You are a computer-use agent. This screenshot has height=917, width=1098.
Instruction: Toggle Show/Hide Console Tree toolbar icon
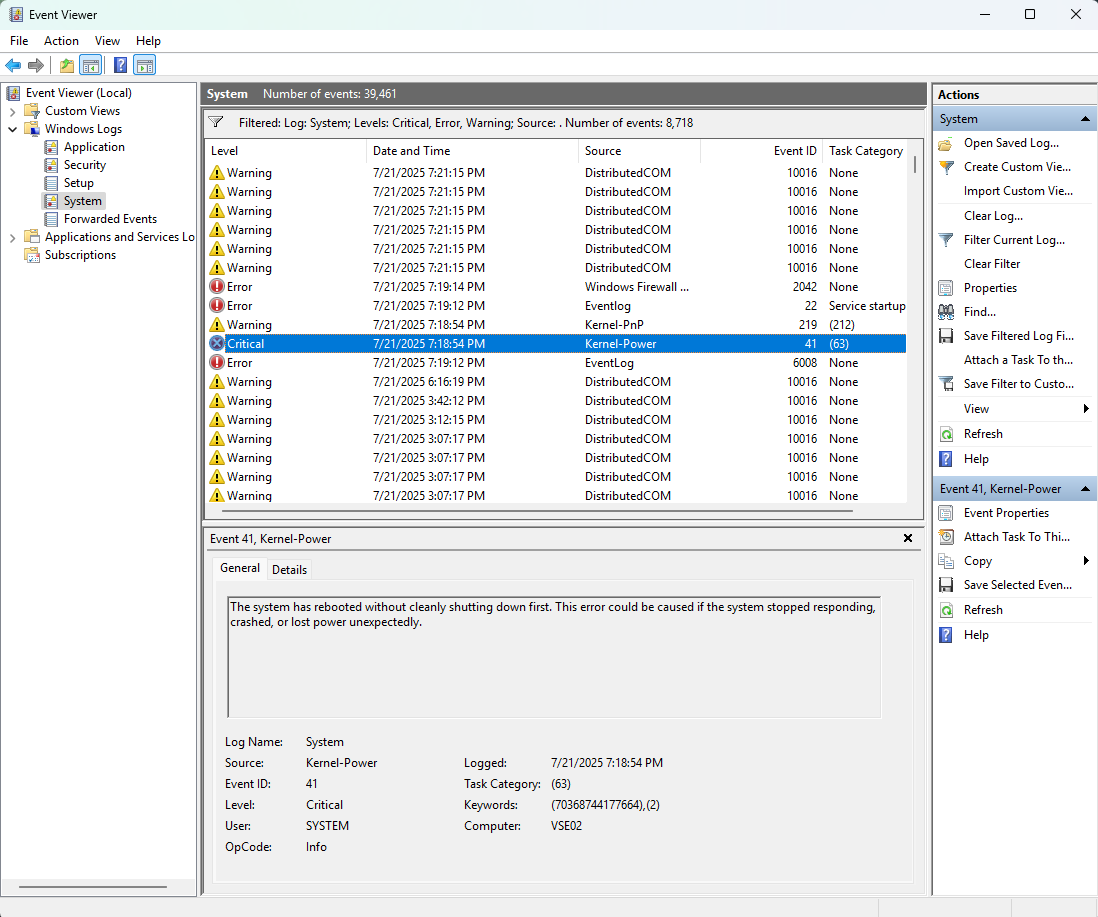pos(90,66)
